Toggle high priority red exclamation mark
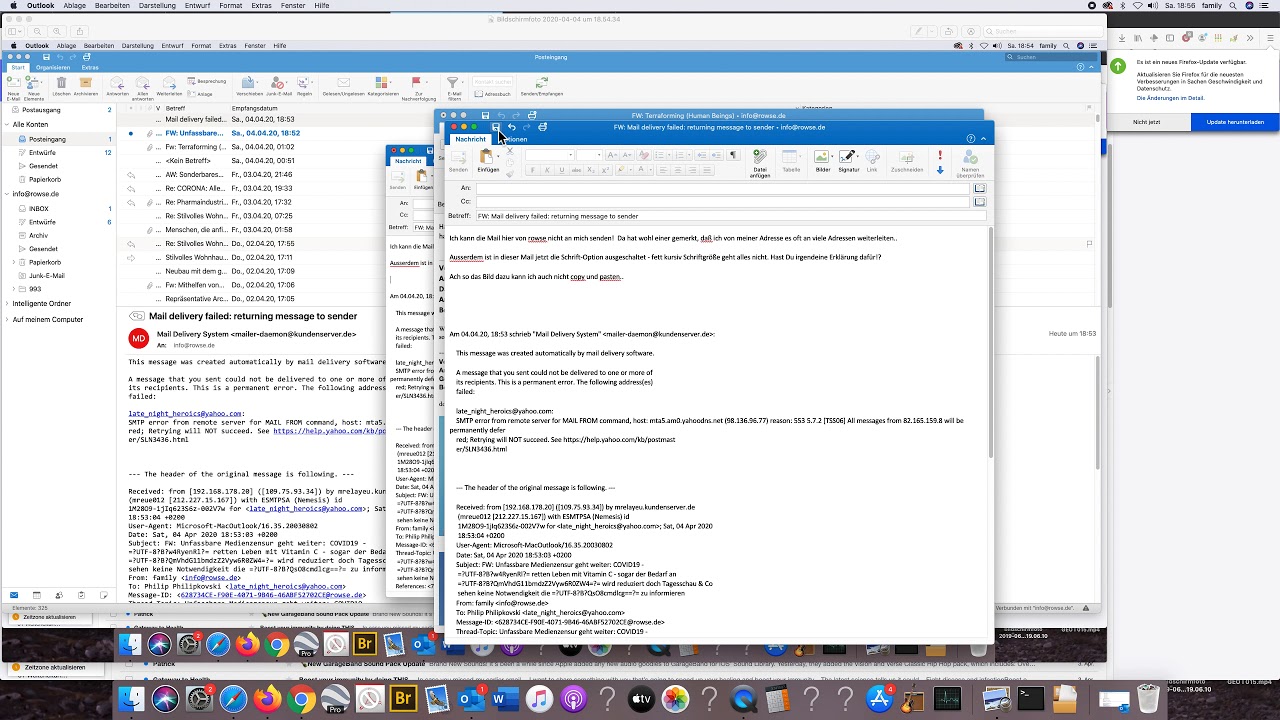Screen dimensions: 1280x720 point(940,155)
